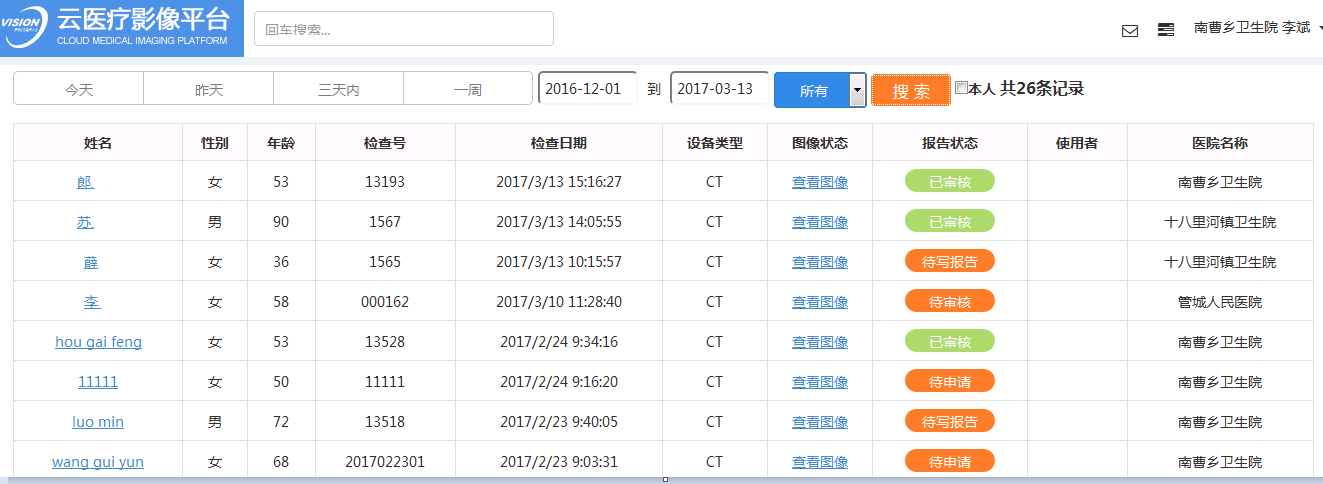The height and width of the screenshot is (484, 1323).
Task: Open the mail envelope icon
Action: [1130, 31]
